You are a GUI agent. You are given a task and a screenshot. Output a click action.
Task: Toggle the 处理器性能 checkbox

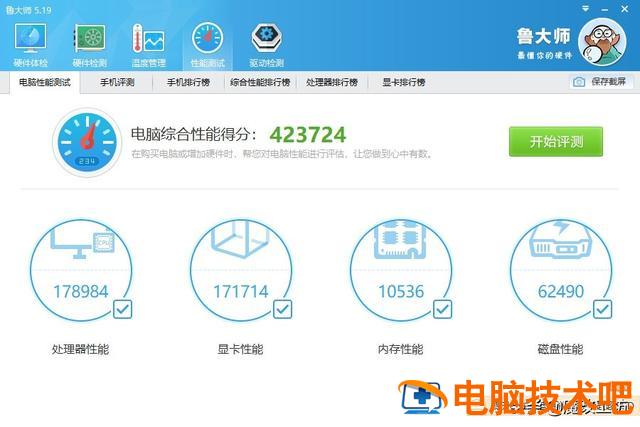(122, 309)
